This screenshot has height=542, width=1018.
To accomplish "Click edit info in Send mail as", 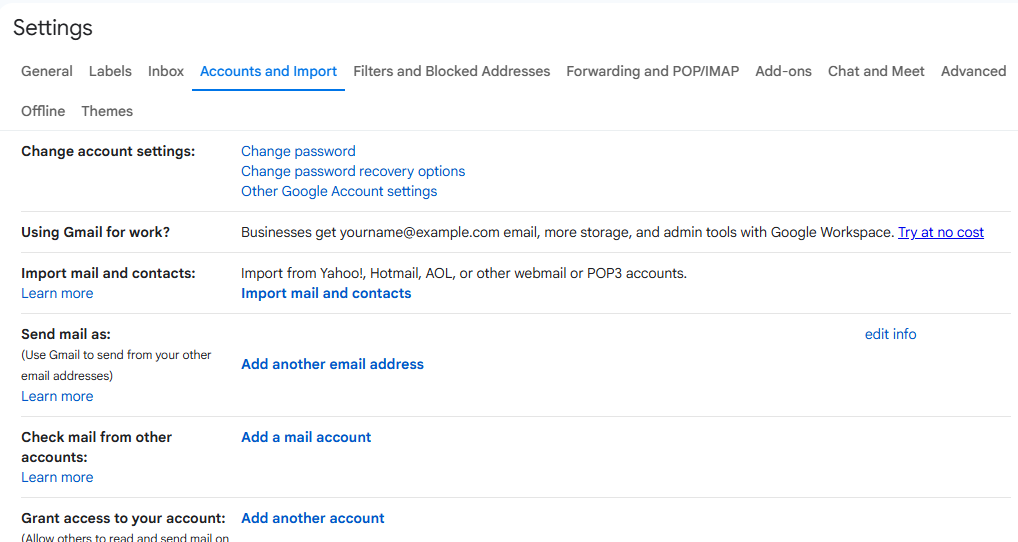I will 890,334.
